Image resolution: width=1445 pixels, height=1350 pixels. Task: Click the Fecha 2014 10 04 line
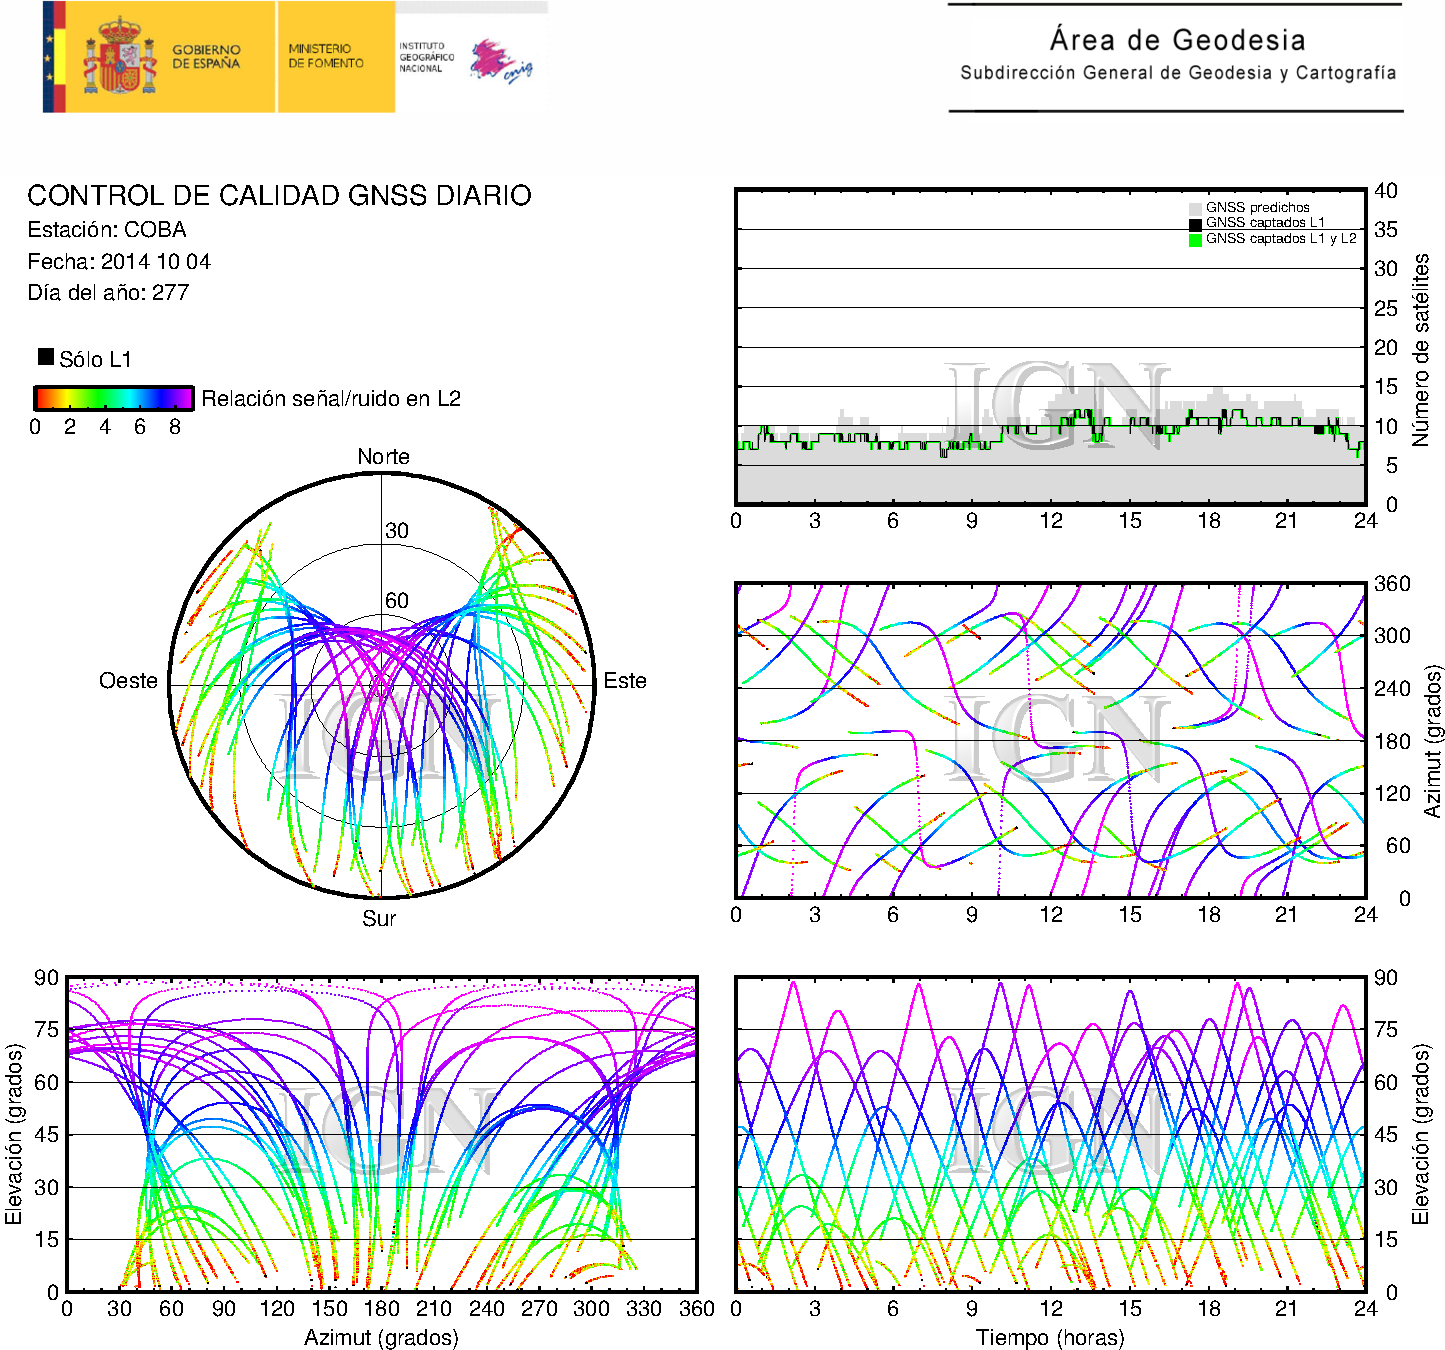click(119, 262)
